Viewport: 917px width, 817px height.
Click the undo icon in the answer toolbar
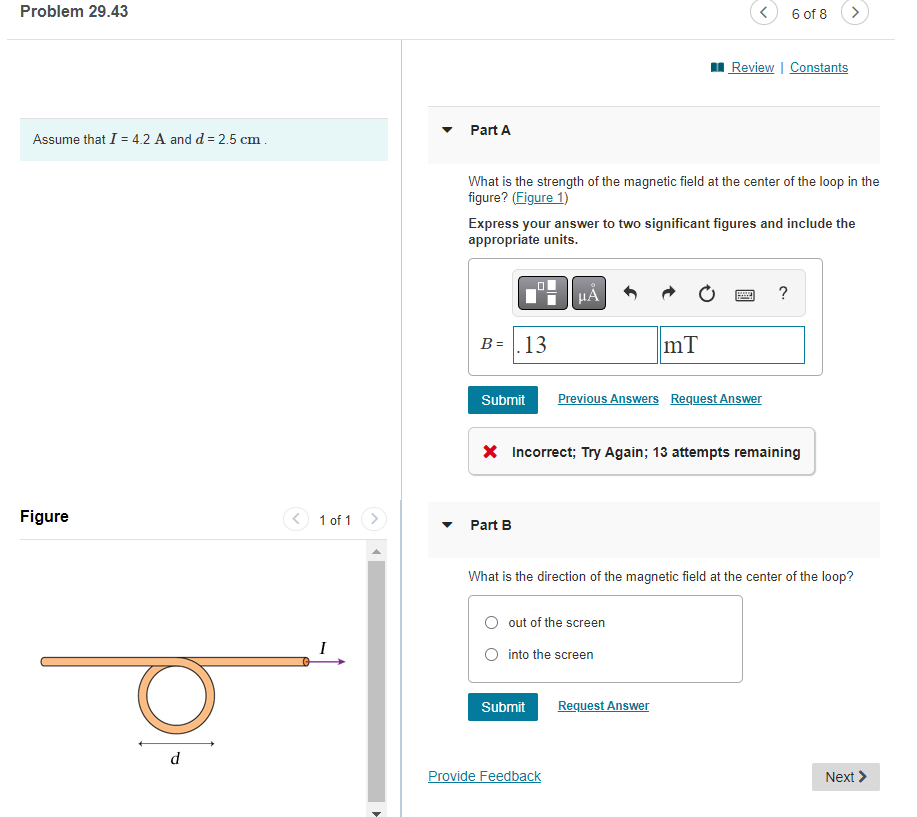(630, 292)
